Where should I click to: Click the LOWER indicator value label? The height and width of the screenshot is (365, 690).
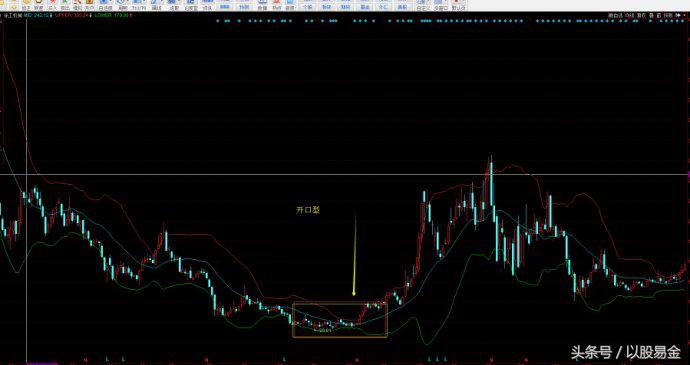coord(112,15)
